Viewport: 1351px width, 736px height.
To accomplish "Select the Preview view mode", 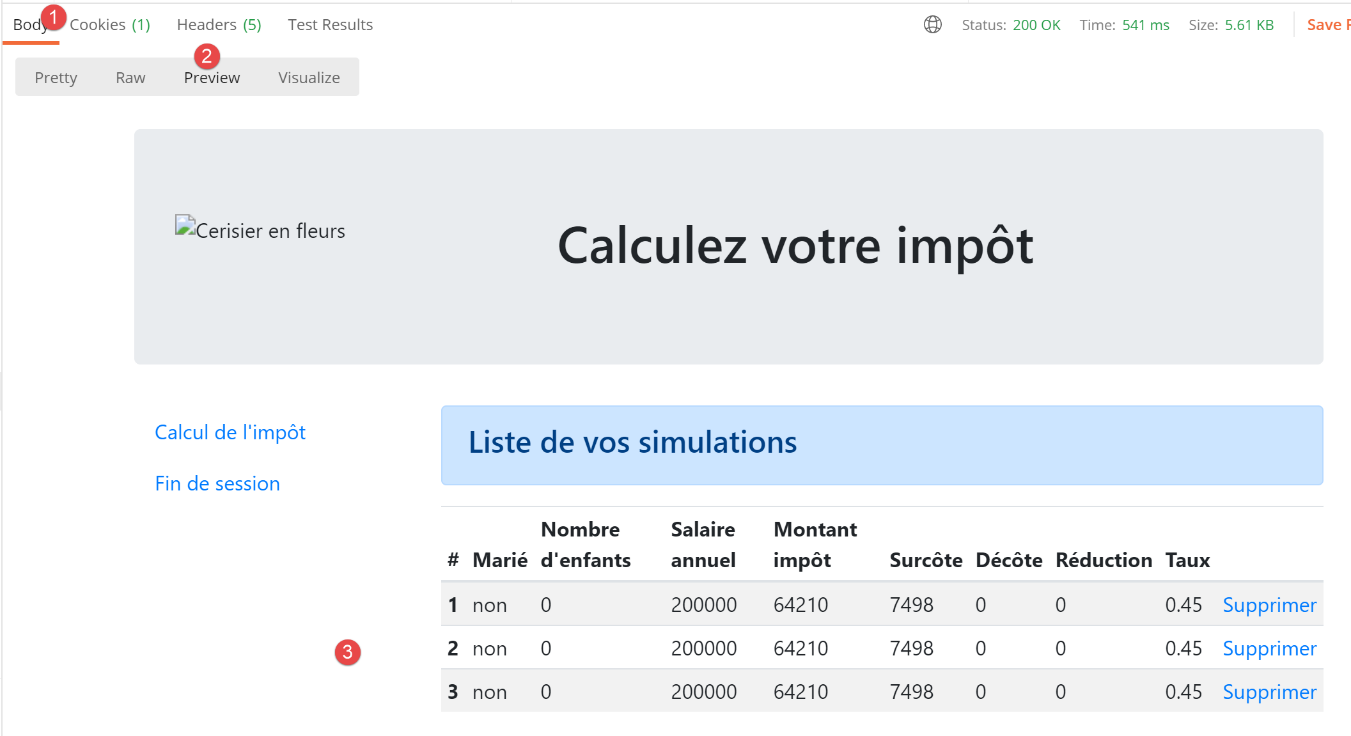I will click(212, 78).
